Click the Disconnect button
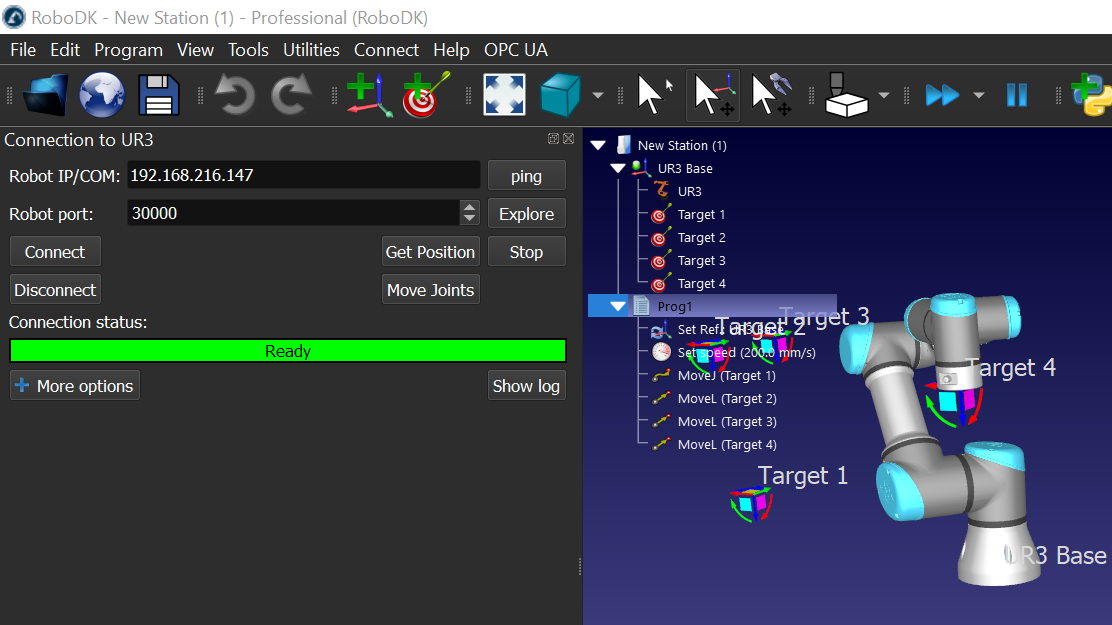The width and height of the screenshot is (1112, 625). point(55,289)
